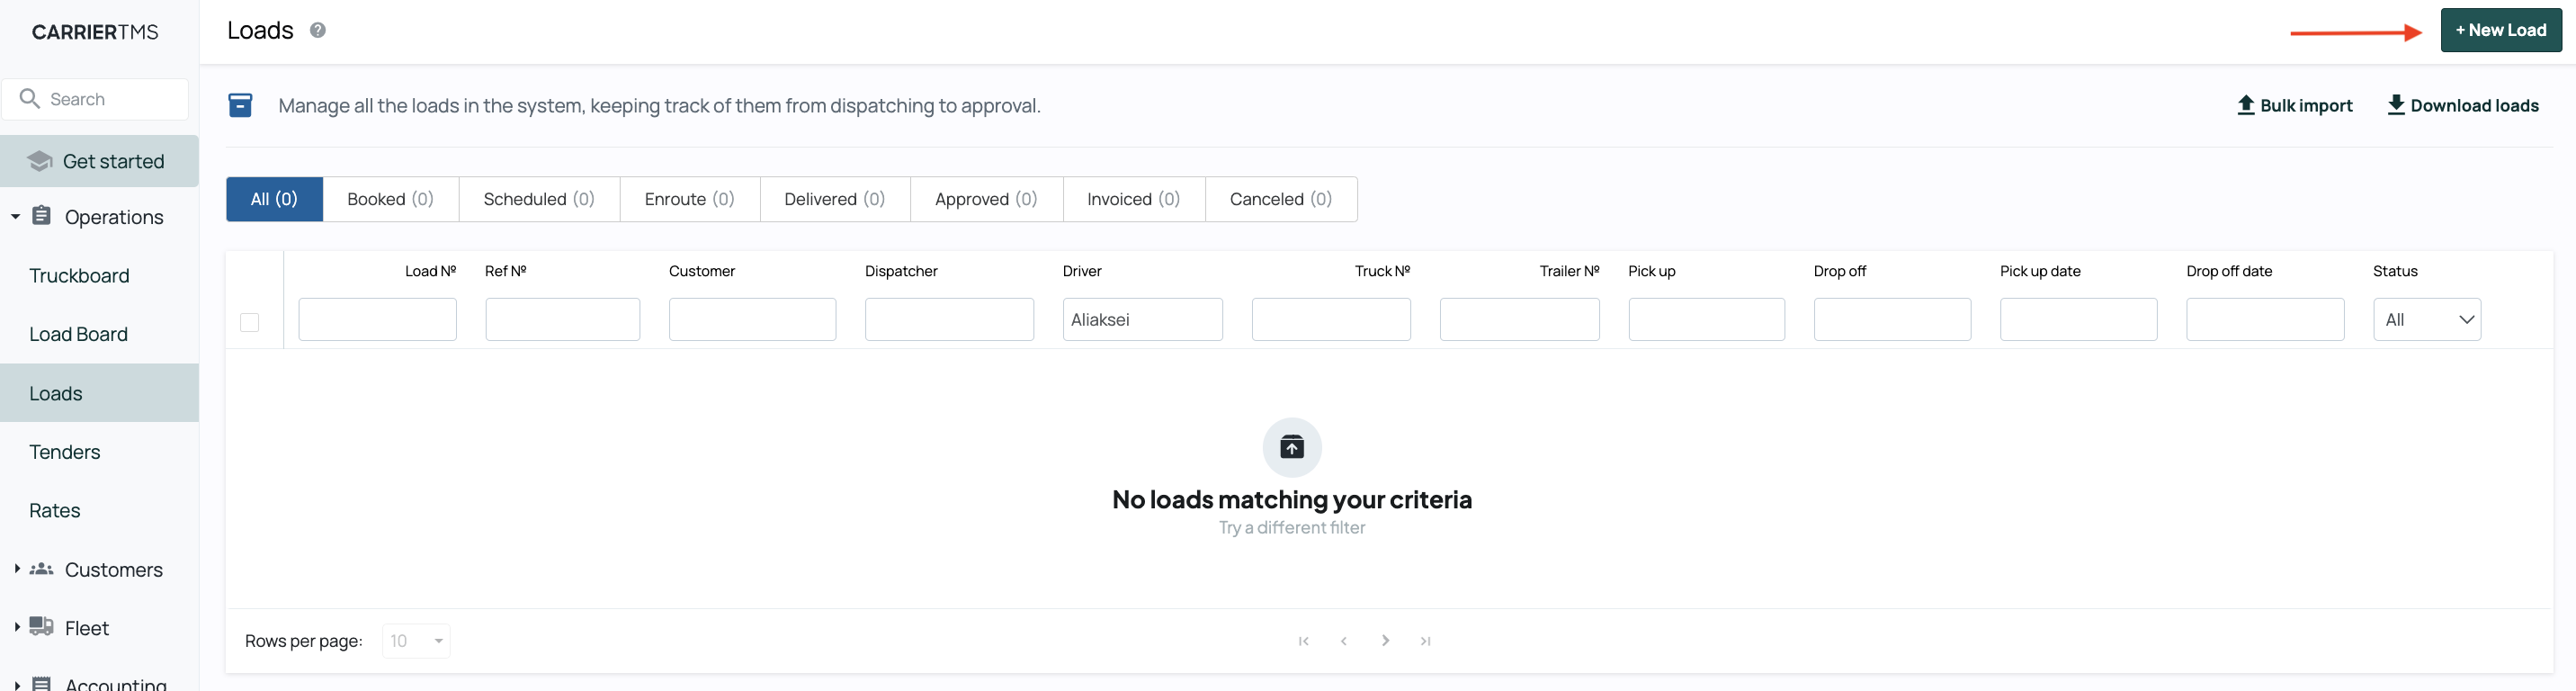Image resolution: width=2576 pixels, height=691 pixels.
Task: Switch to the Scheduled tab
Action: pos(539,199)
